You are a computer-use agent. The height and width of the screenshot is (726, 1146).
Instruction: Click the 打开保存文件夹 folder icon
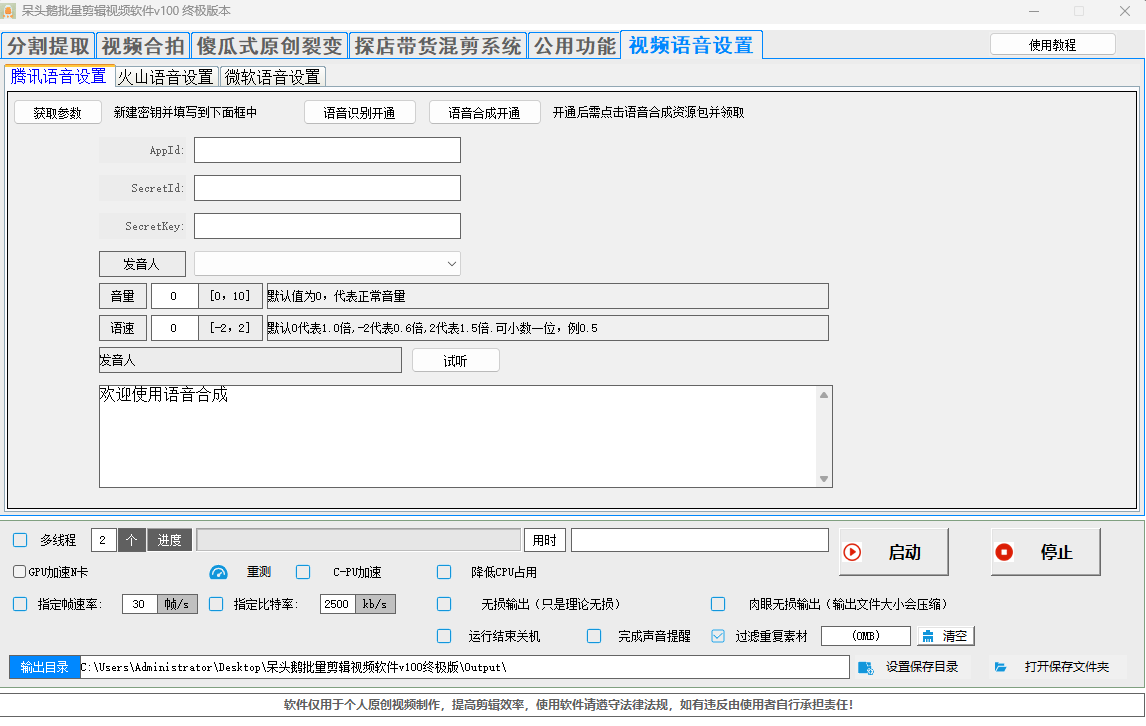pos(1000,667)
